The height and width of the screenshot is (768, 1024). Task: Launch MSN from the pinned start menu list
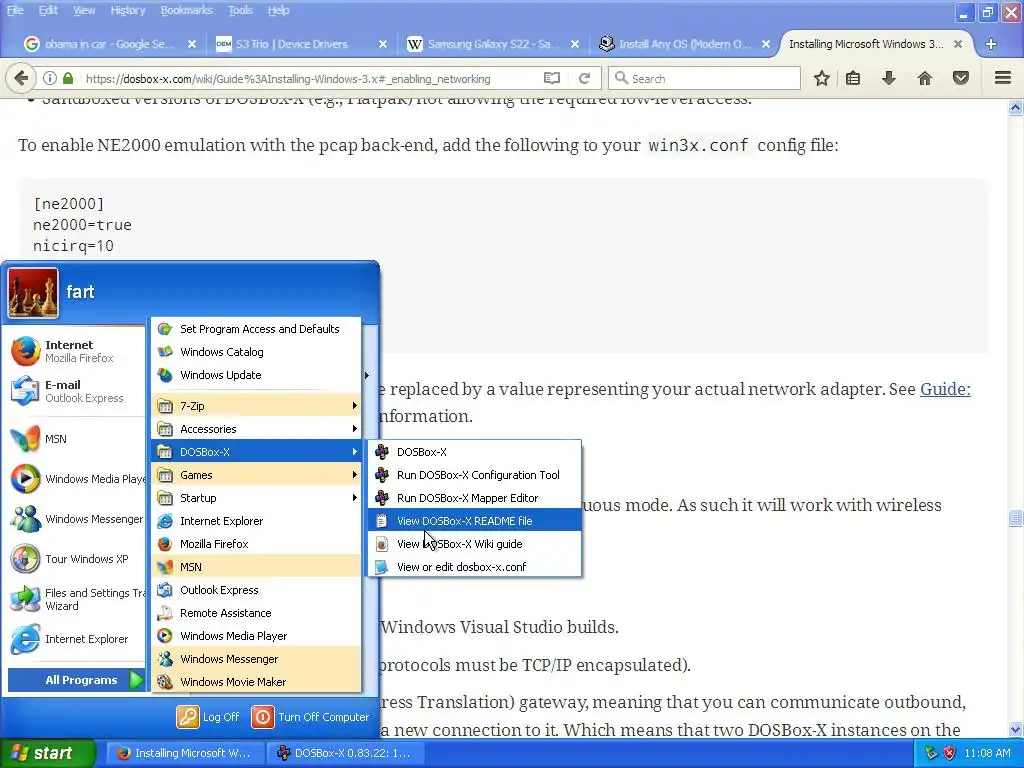click(x=76, y=439)
